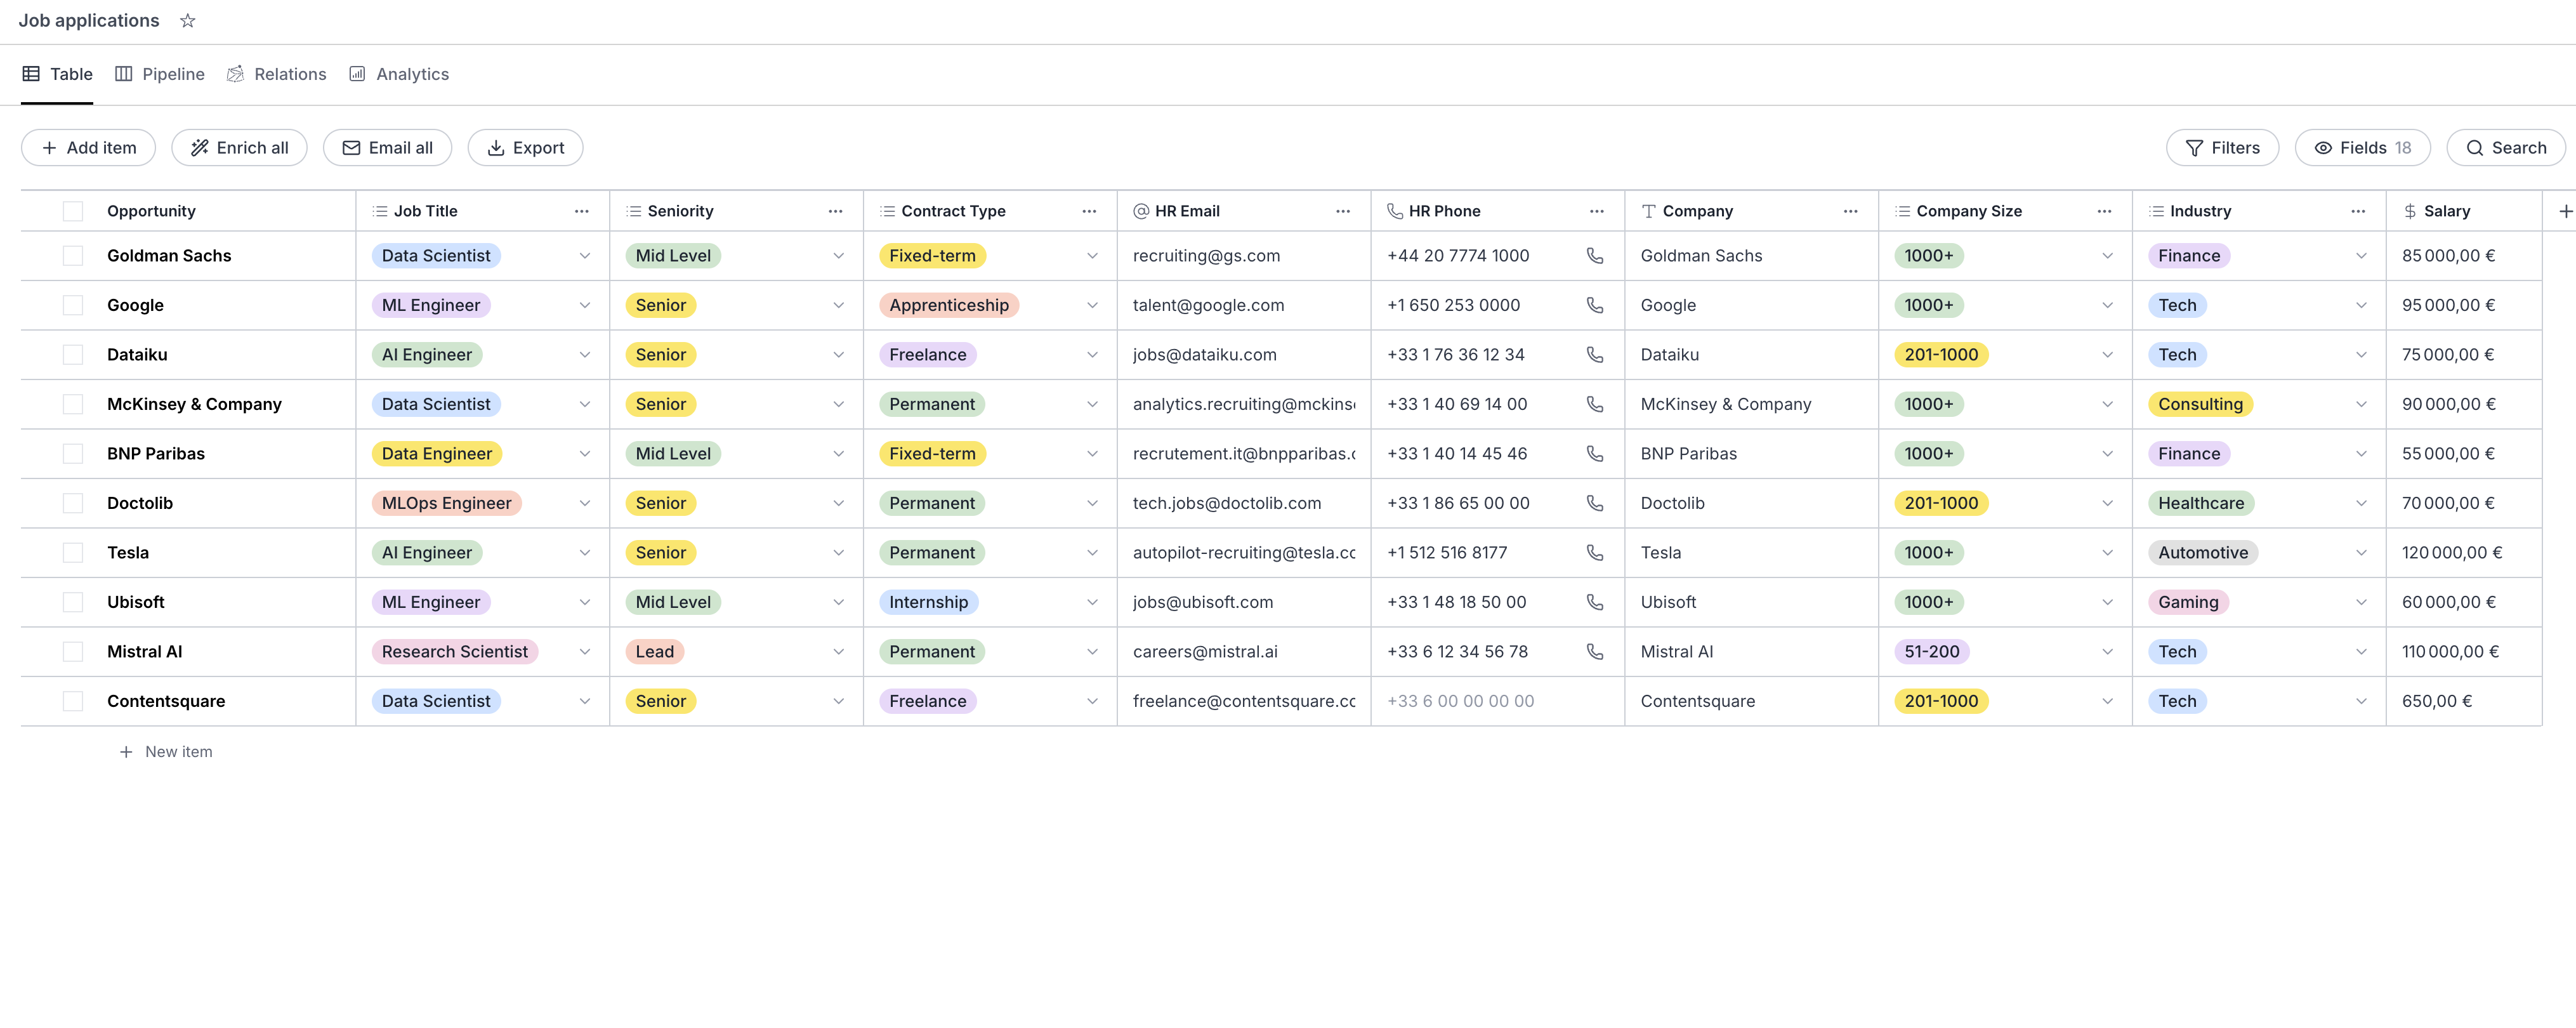
Task: Call Goldman Sachs HR phone icon
Action: 1595,256
